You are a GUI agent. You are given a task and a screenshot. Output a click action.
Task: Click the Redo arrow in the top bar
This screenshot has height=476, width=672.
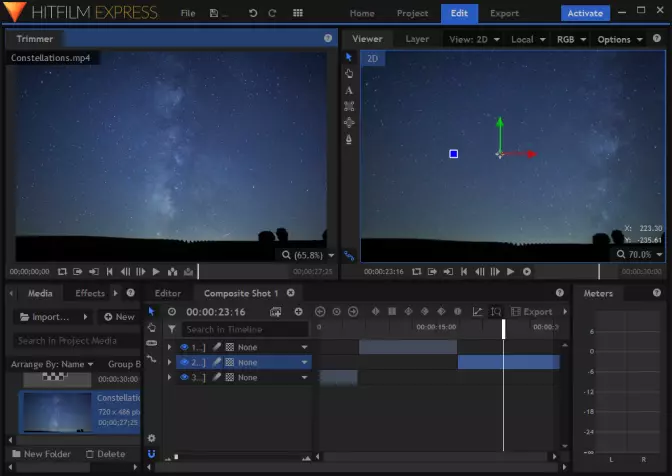pos(273,13)
